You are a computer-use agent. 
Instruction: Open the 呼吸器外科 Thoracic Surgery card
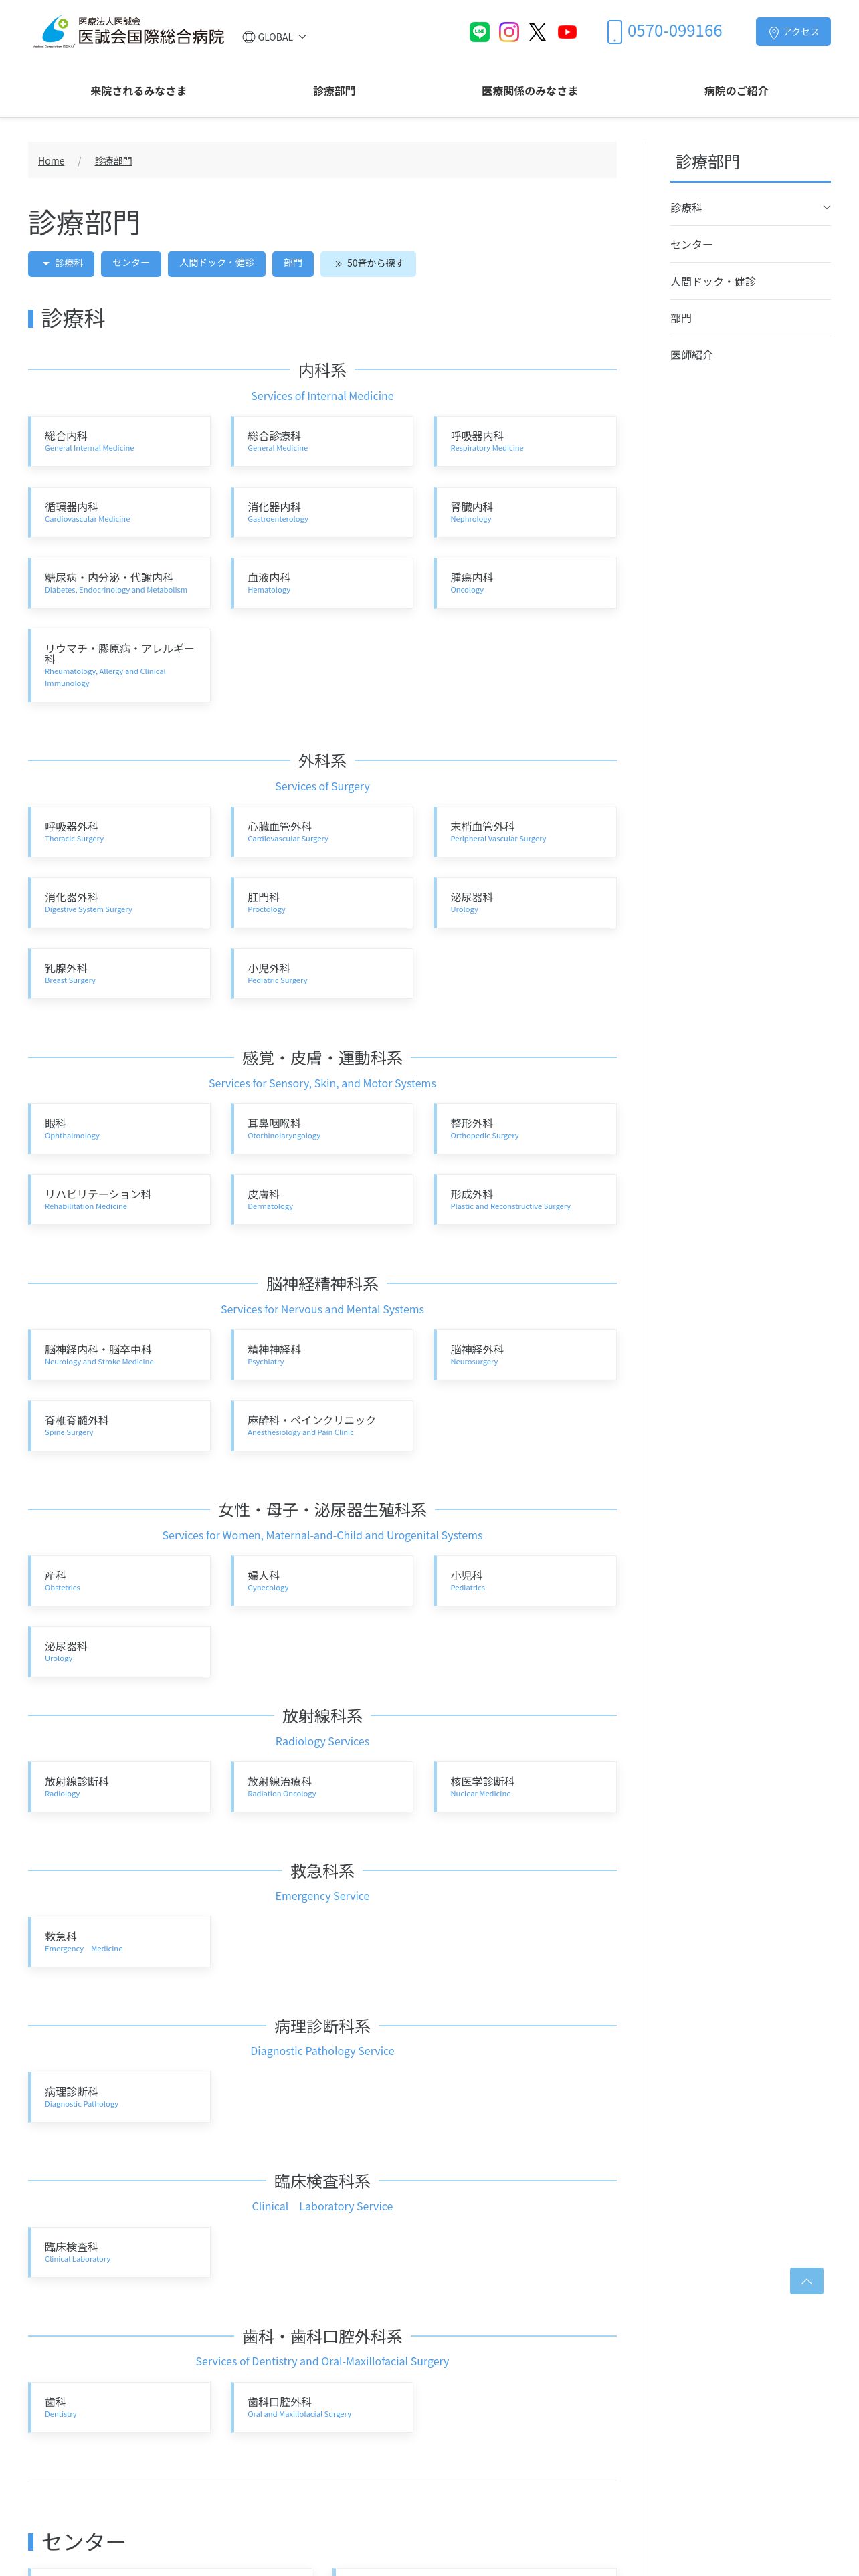point(120,832)
